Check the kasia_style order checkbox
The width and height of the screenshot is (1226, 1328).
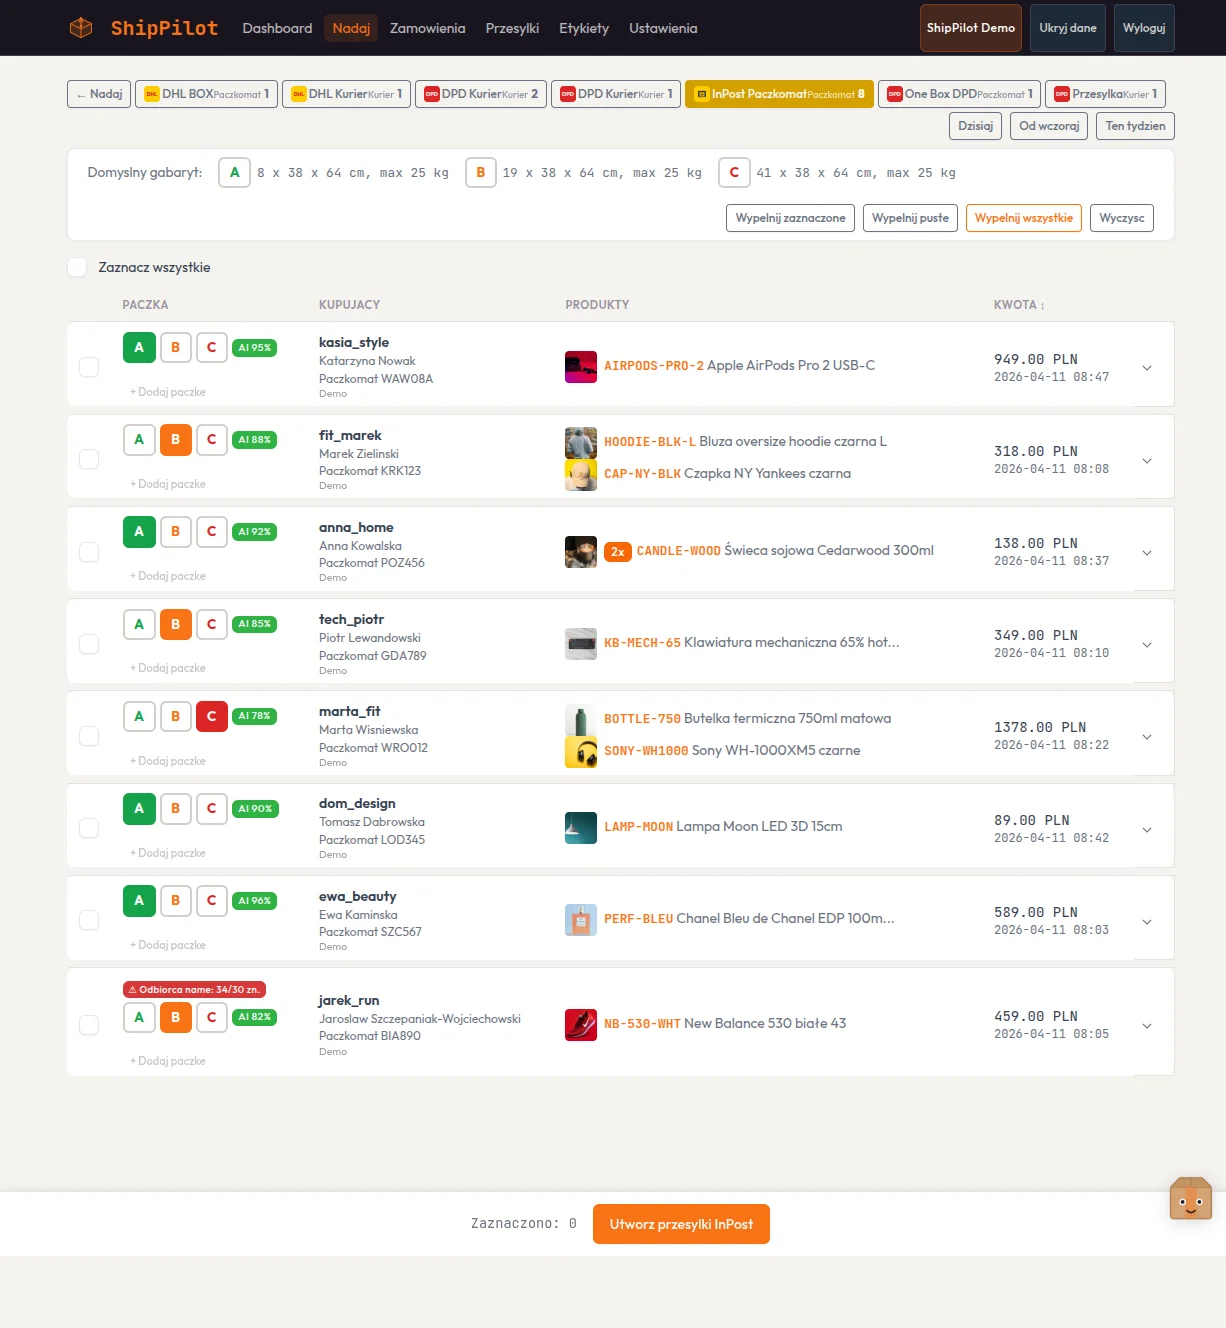pos(89,367)
